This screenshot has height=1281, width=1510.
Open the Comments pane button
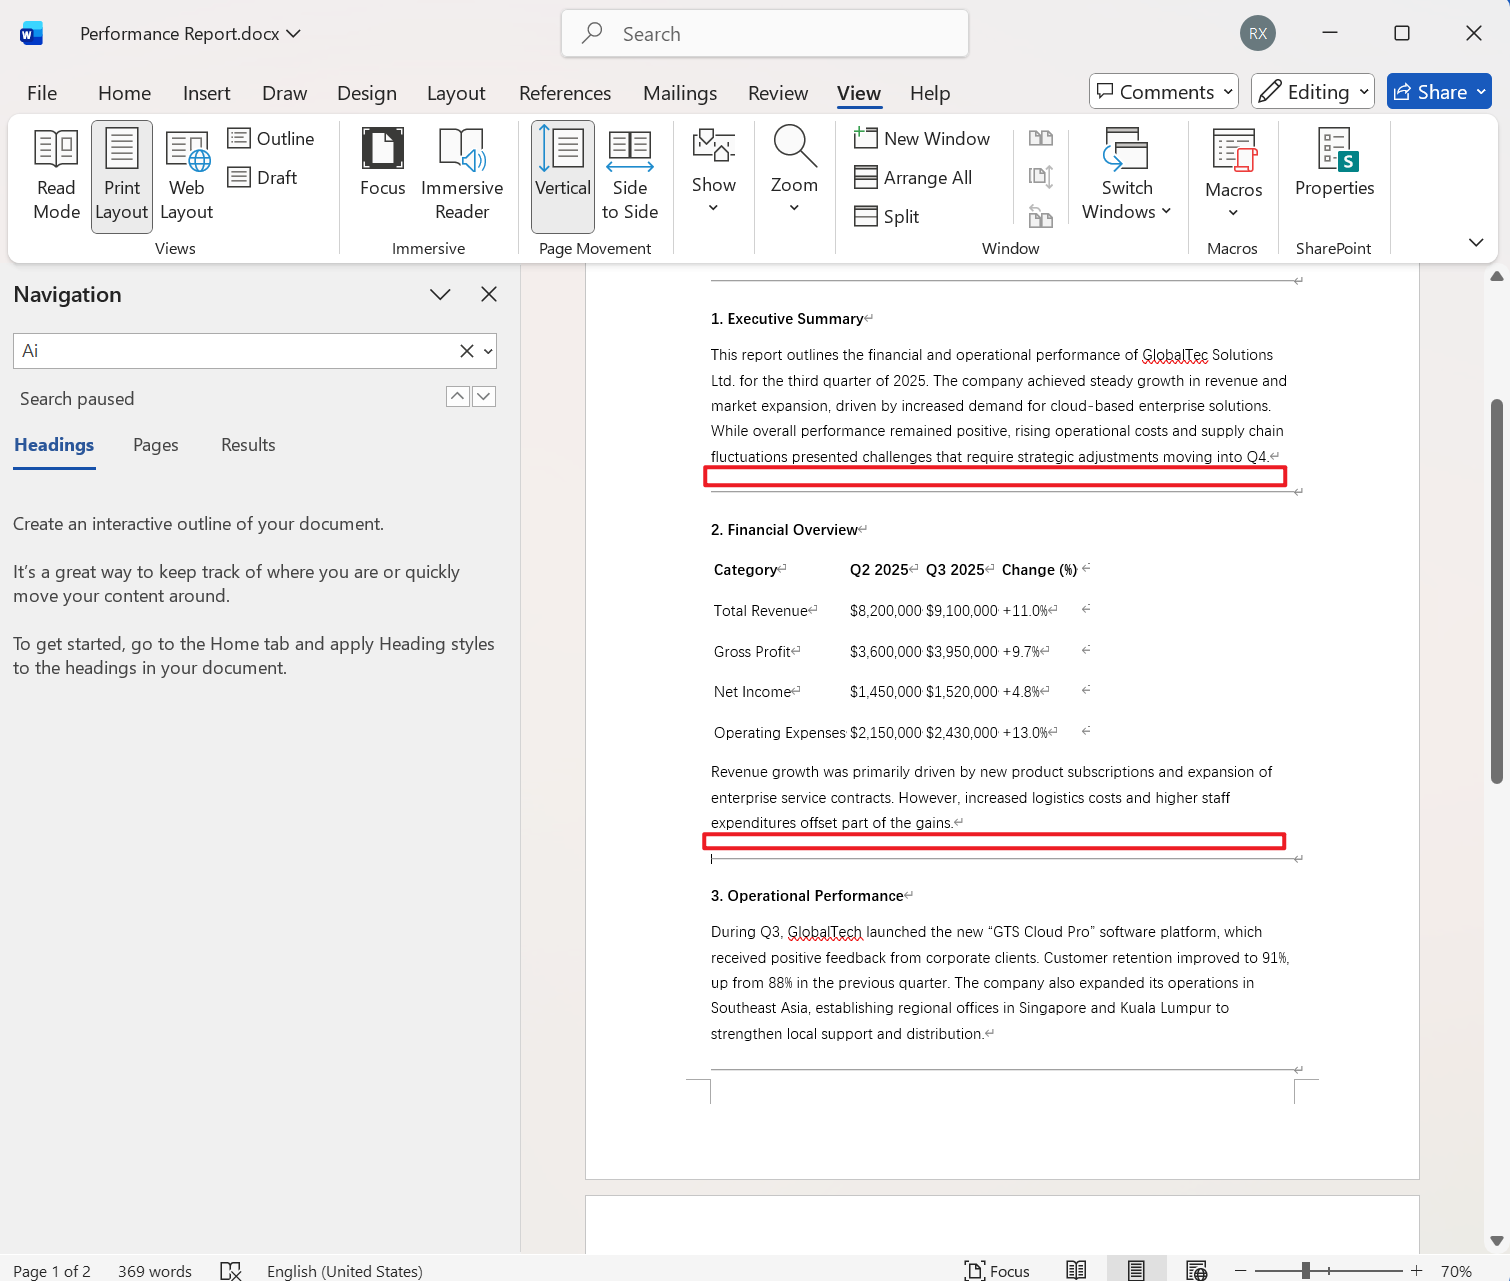coord(1163,92)
